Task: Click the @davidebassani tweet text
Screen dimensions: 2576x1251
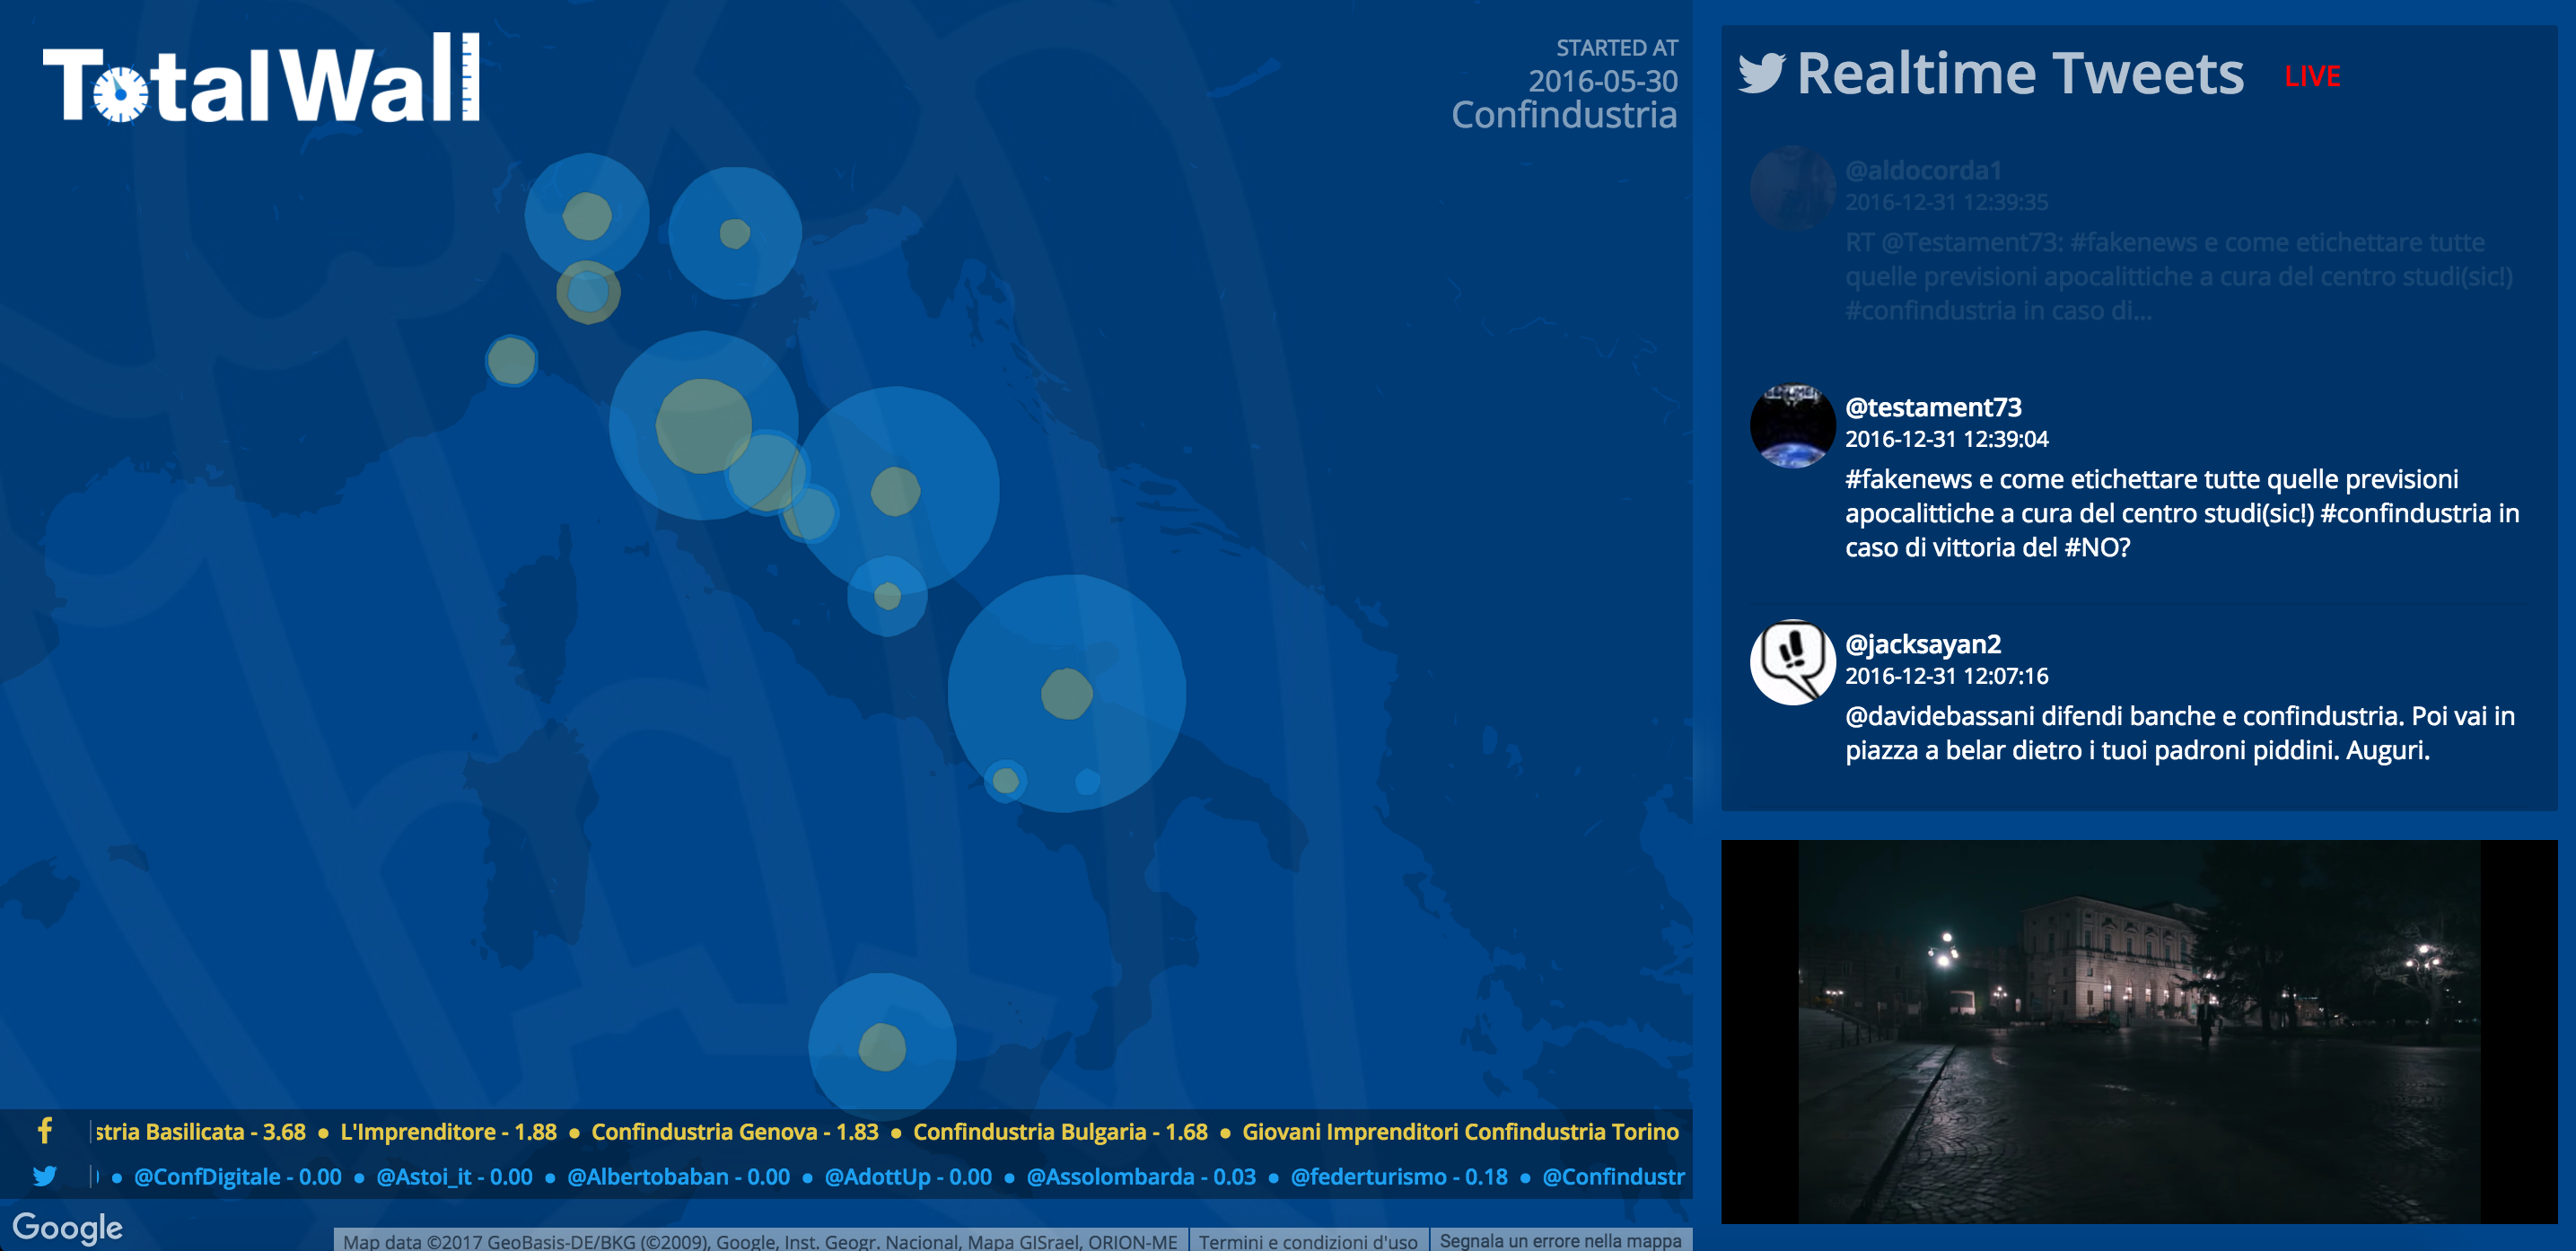Action: click(x=2180, y=733)
